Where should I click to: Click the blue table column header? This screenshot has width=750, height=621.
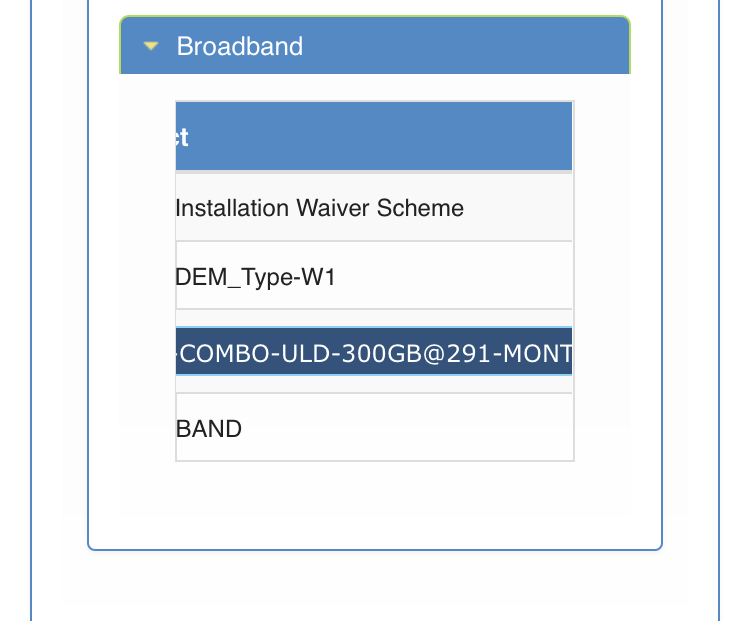coord(373,137)
